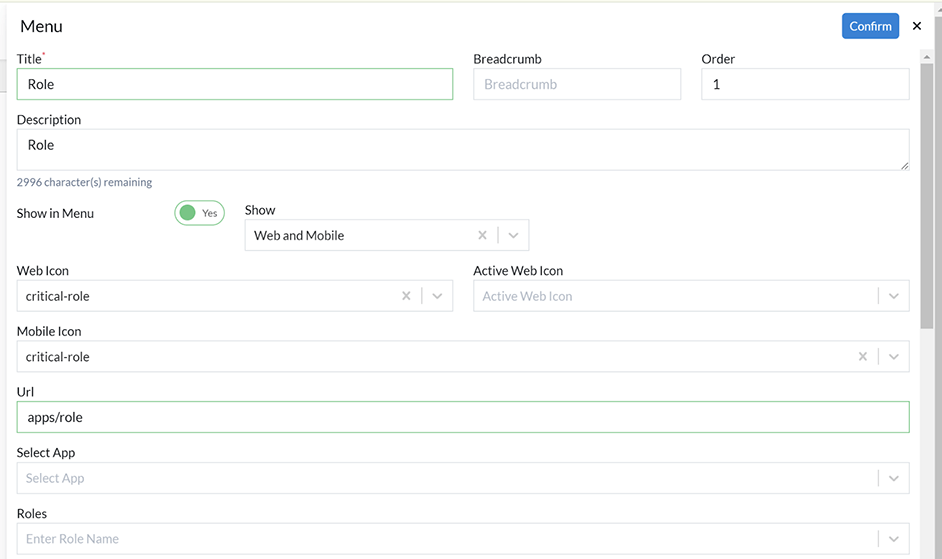Expand the Active Web Icon dropdown
This screenshot has height=559, width=942.
[893, 296]
